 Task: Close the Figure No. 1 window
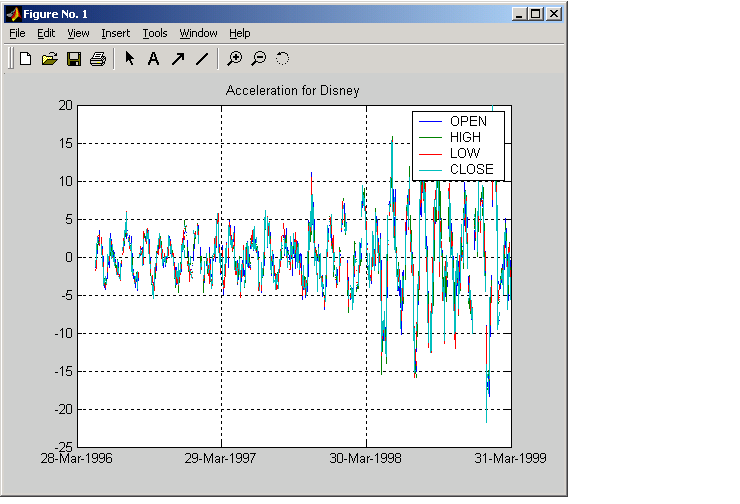pos(554,14)
